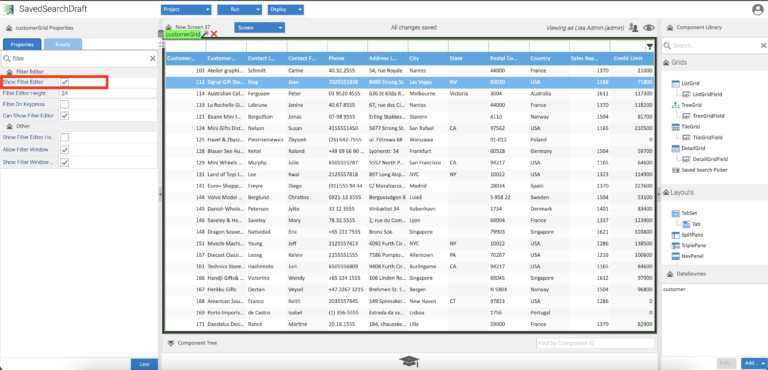Toggle the Show Filter Window checkbox

(x=65, y=162)
